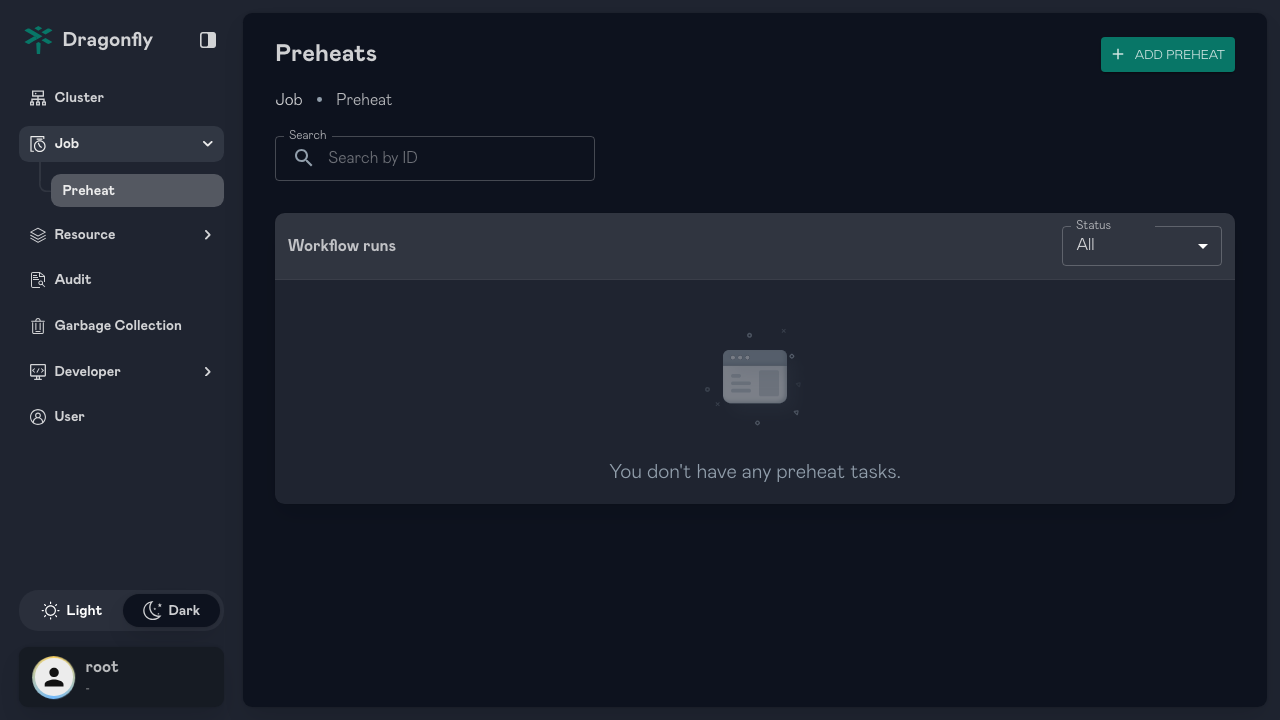Follow the Job breadcrumb link
This screenshot has width=1280, height=720.
pyautogui.click(x=289, y=100)
